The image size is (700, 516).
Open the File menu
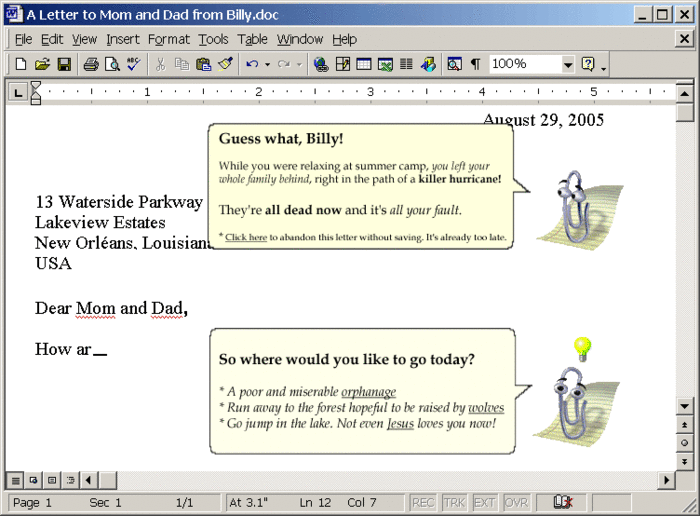(x=23, y=39)
